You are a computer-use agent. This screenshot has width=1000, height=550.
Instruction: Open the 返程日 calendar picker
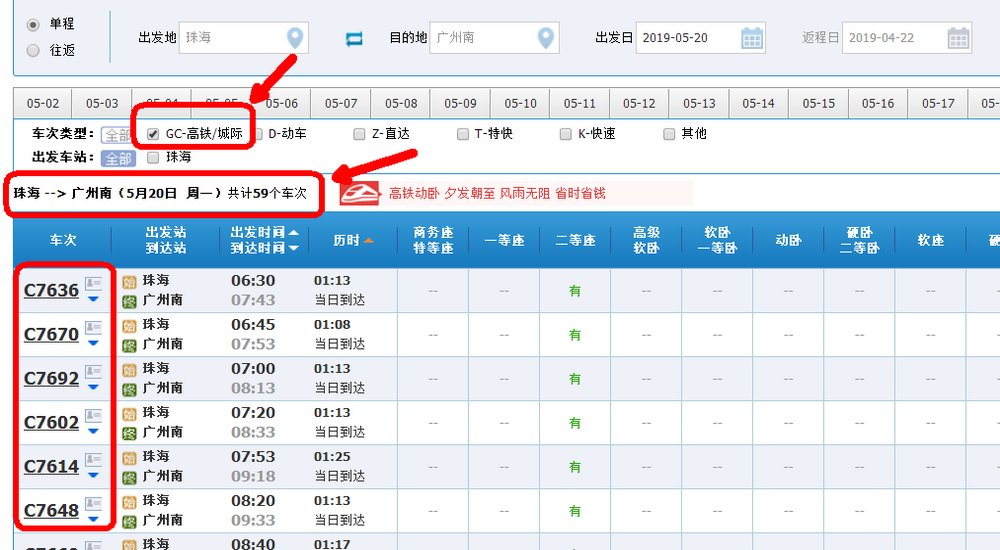pos(958,38)
